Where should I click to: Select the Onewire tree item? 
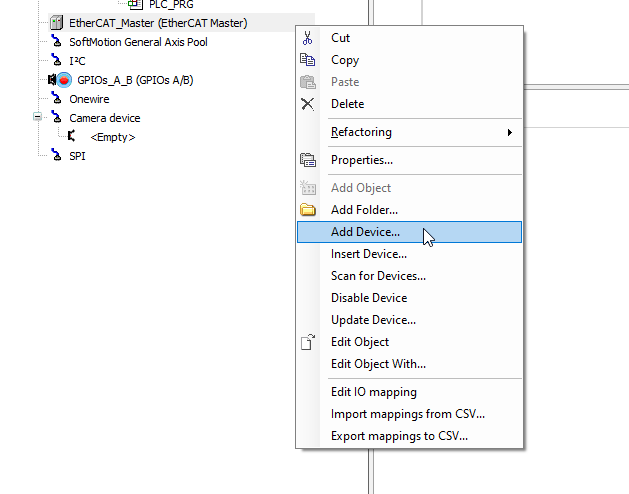(89, 99)
